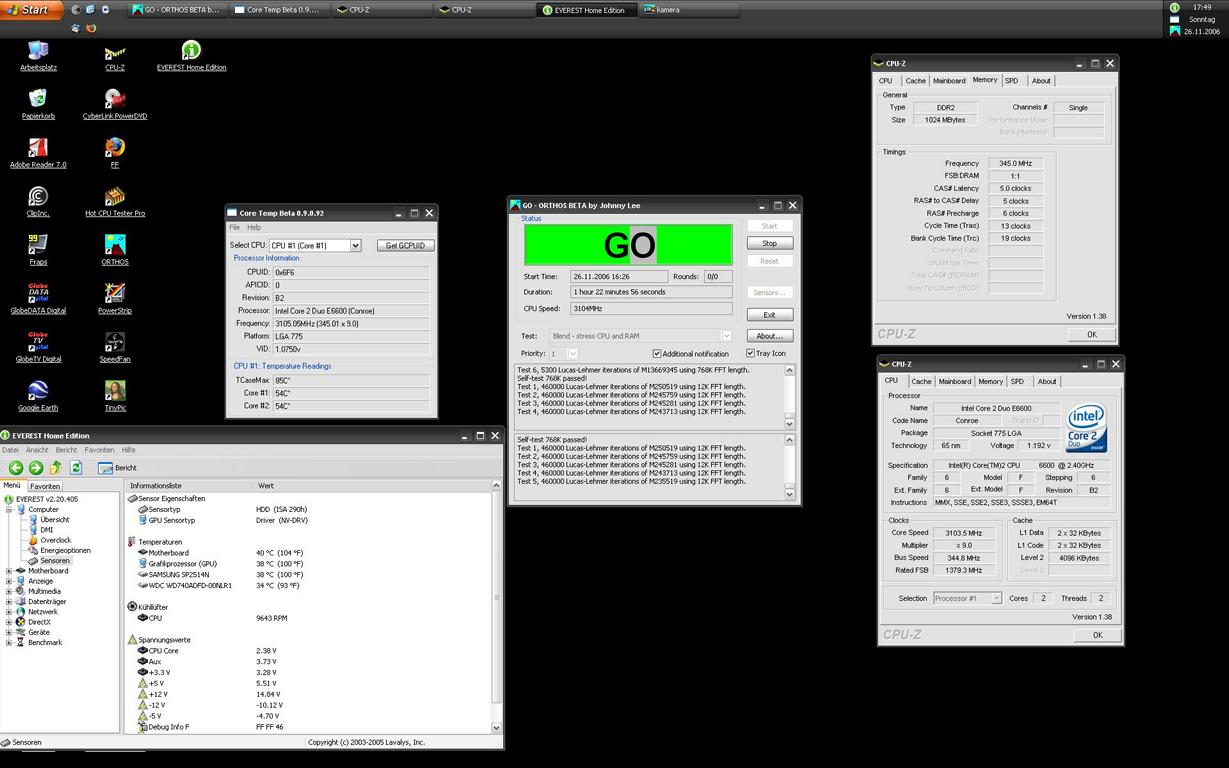Launch the CyberLink PowerDVD desktop icon
Screen dimensions: 1229x768
tap(115, 104)
